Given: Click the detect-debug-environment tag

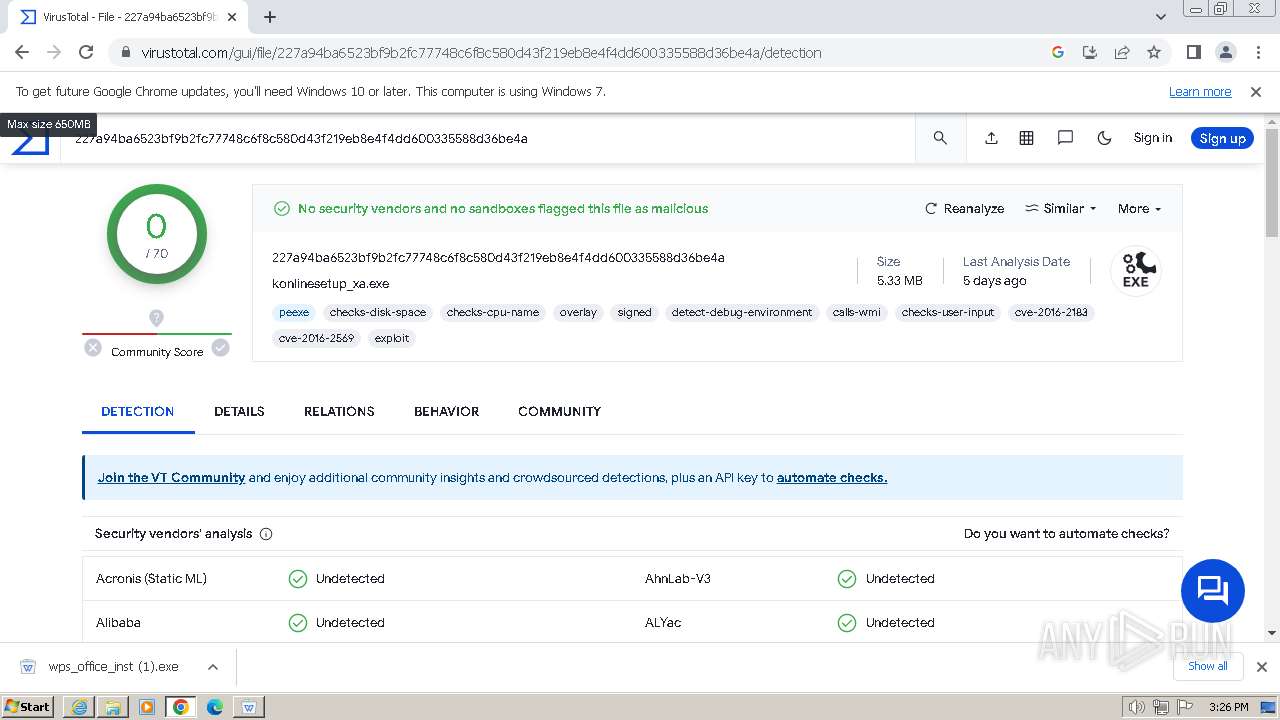Looking at the screenshot, I should [x=742, y=312].
